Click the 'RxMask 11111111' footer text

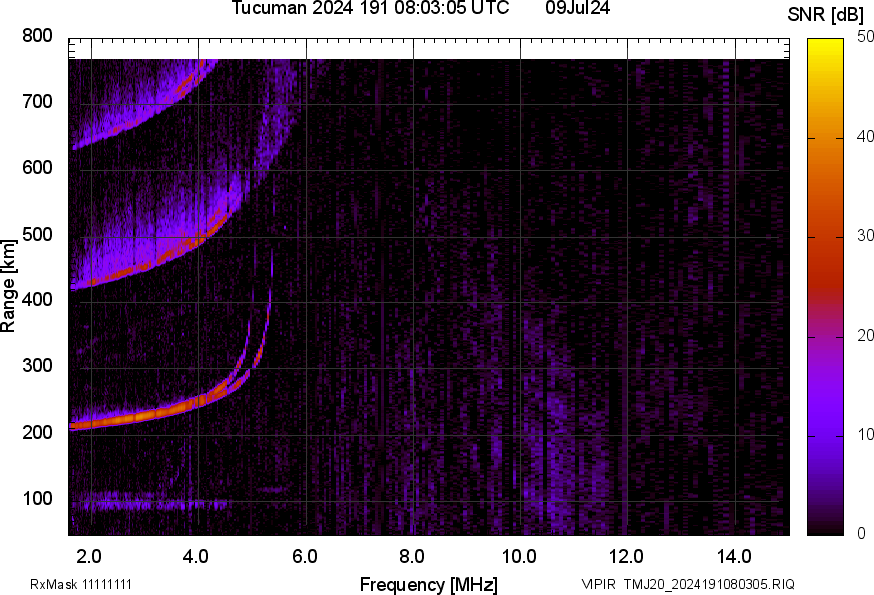point(81,584)
